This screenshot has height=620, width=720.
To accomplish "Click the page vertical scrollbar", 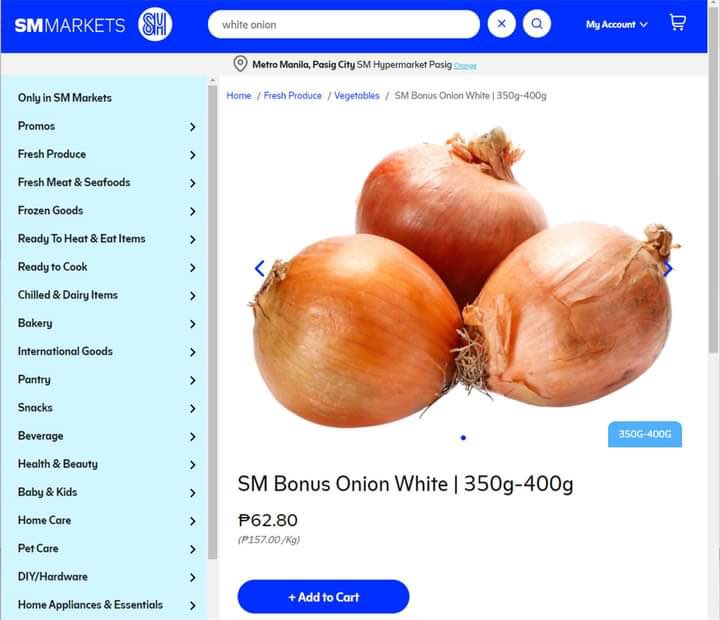I will [x=713, y=179].
